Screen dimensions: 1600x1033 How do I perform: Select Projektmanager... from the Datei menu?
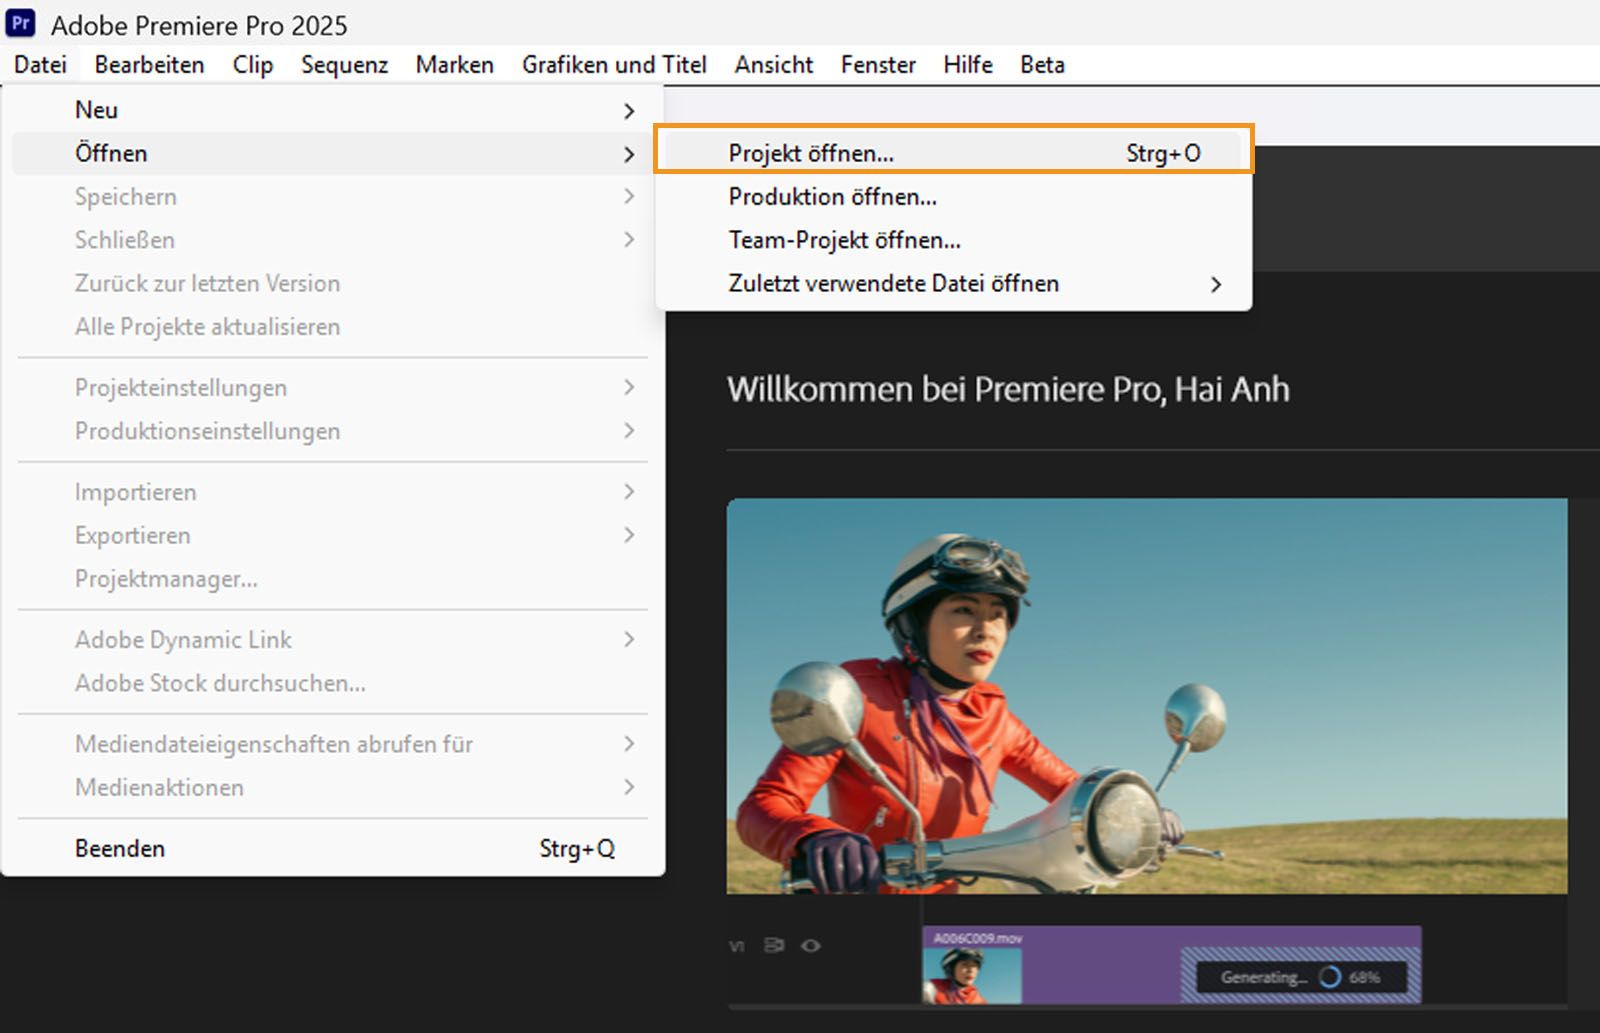[x=333, y=579]
